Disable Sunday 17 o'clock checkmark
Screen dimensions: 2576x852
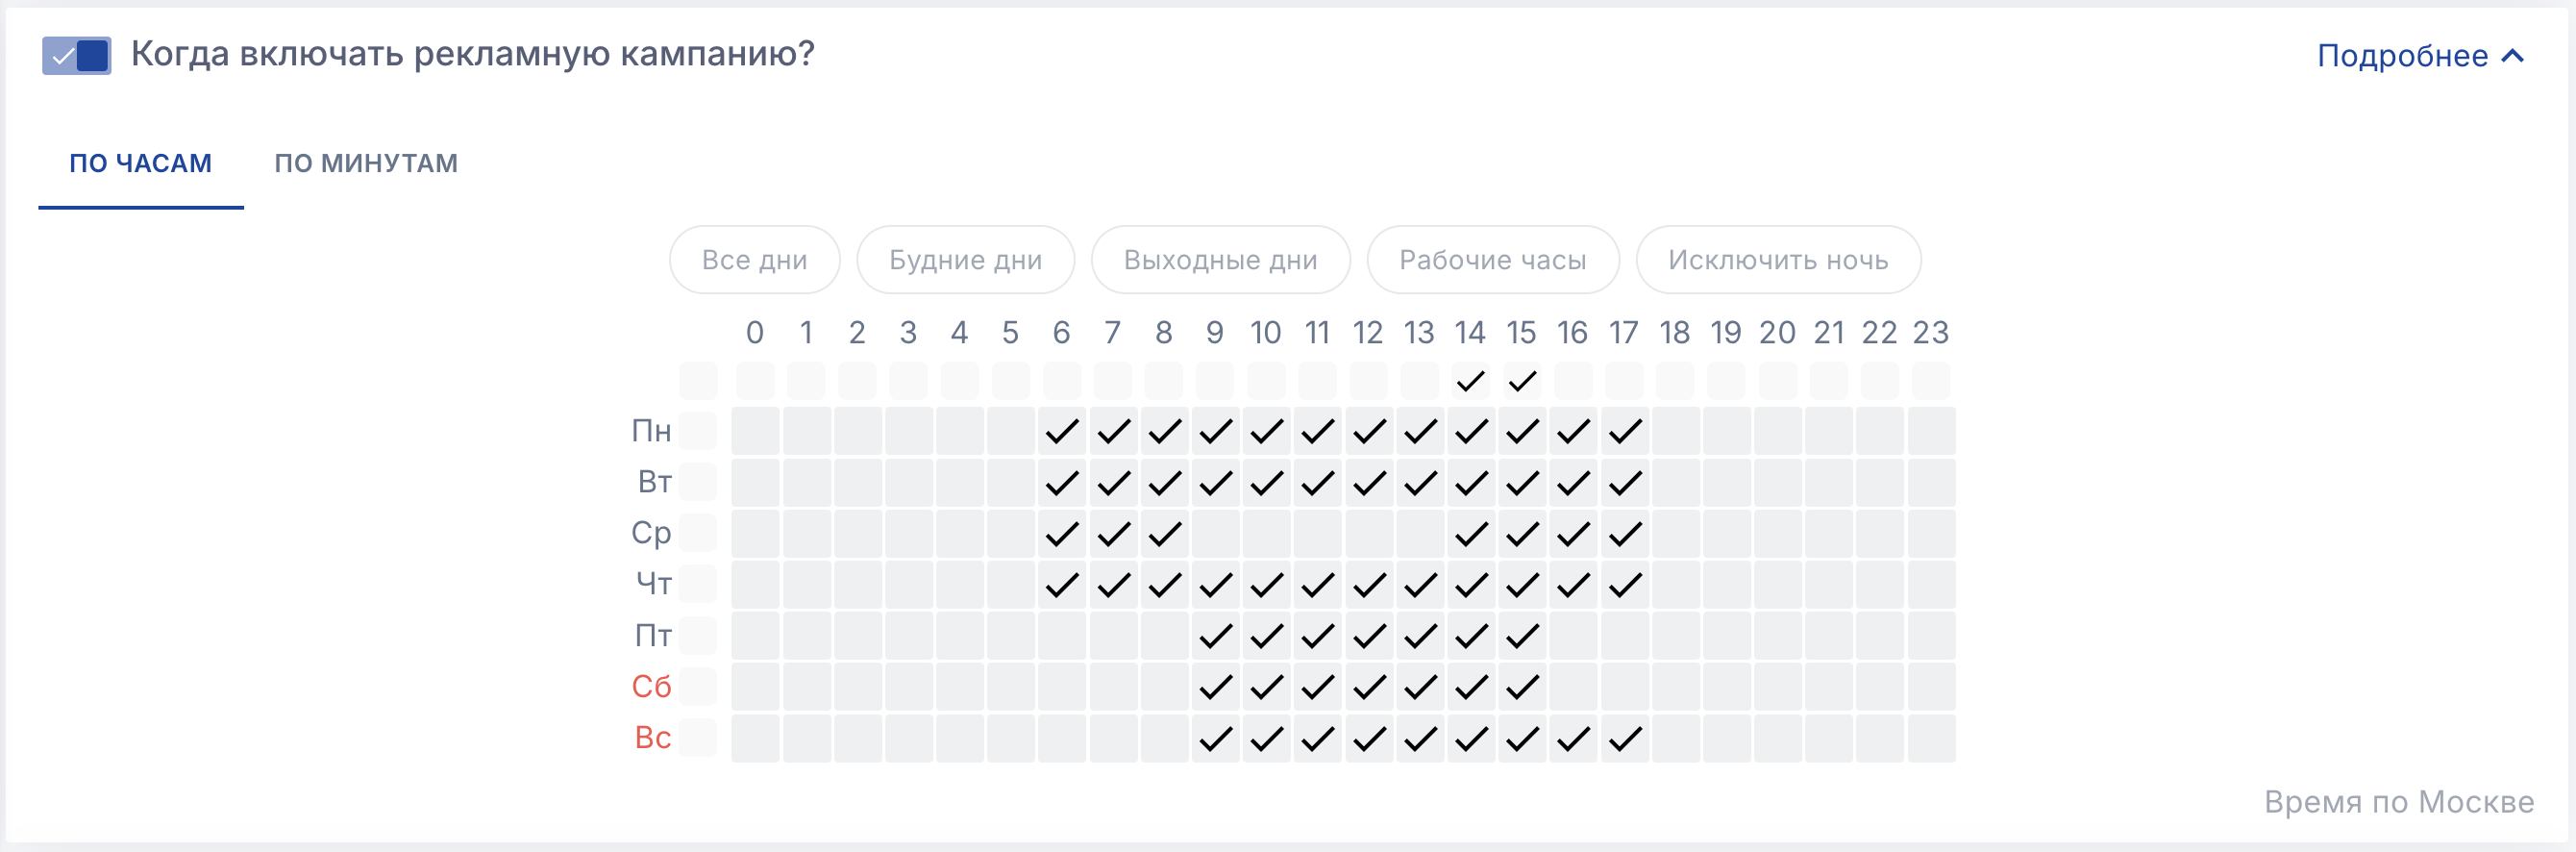point(1625,739)
